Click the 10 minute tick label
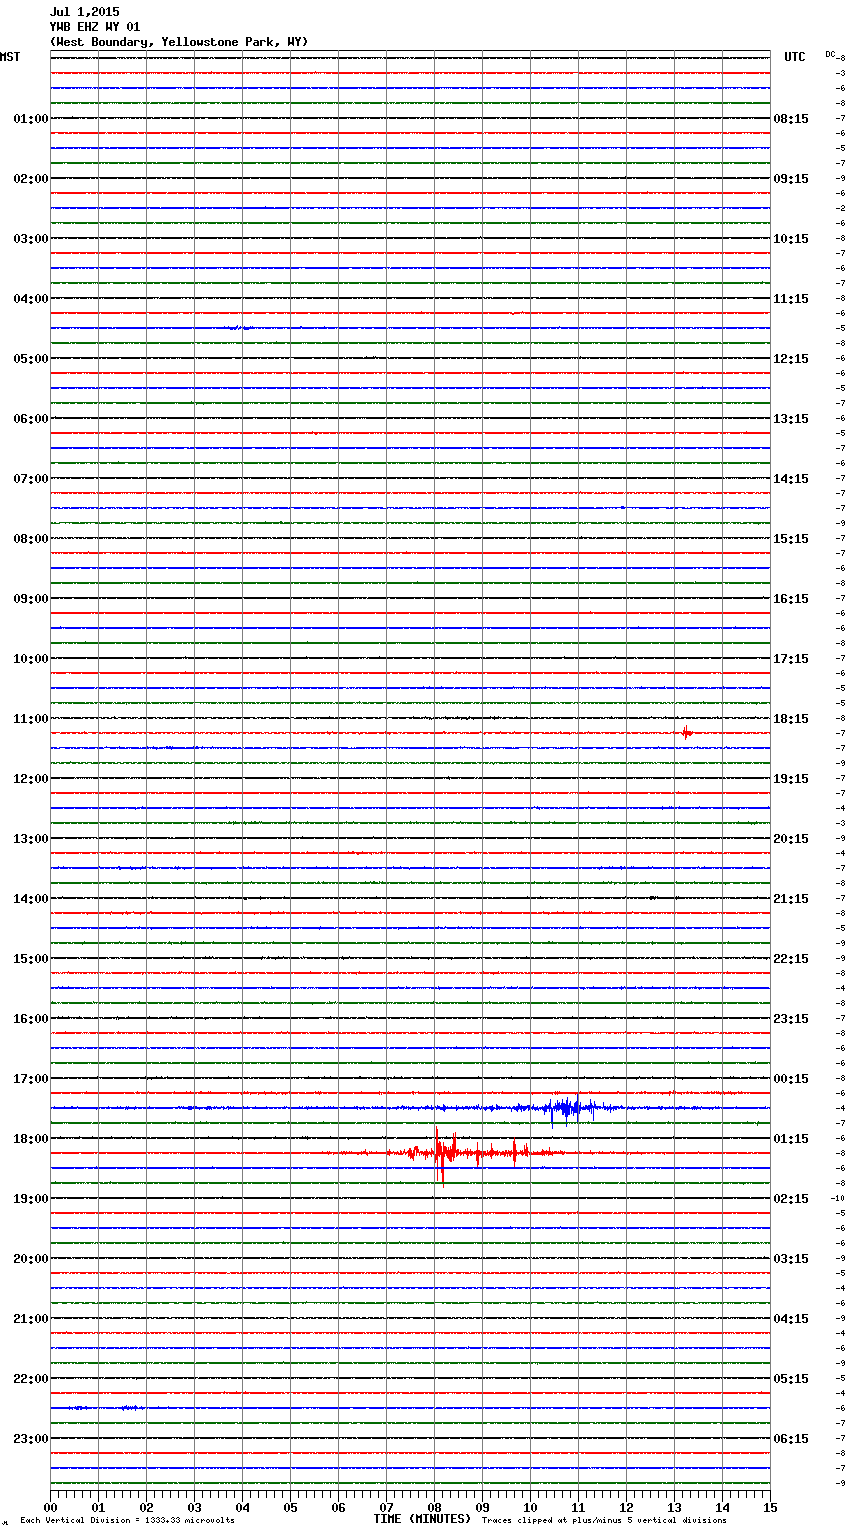 coord(530,1507)
